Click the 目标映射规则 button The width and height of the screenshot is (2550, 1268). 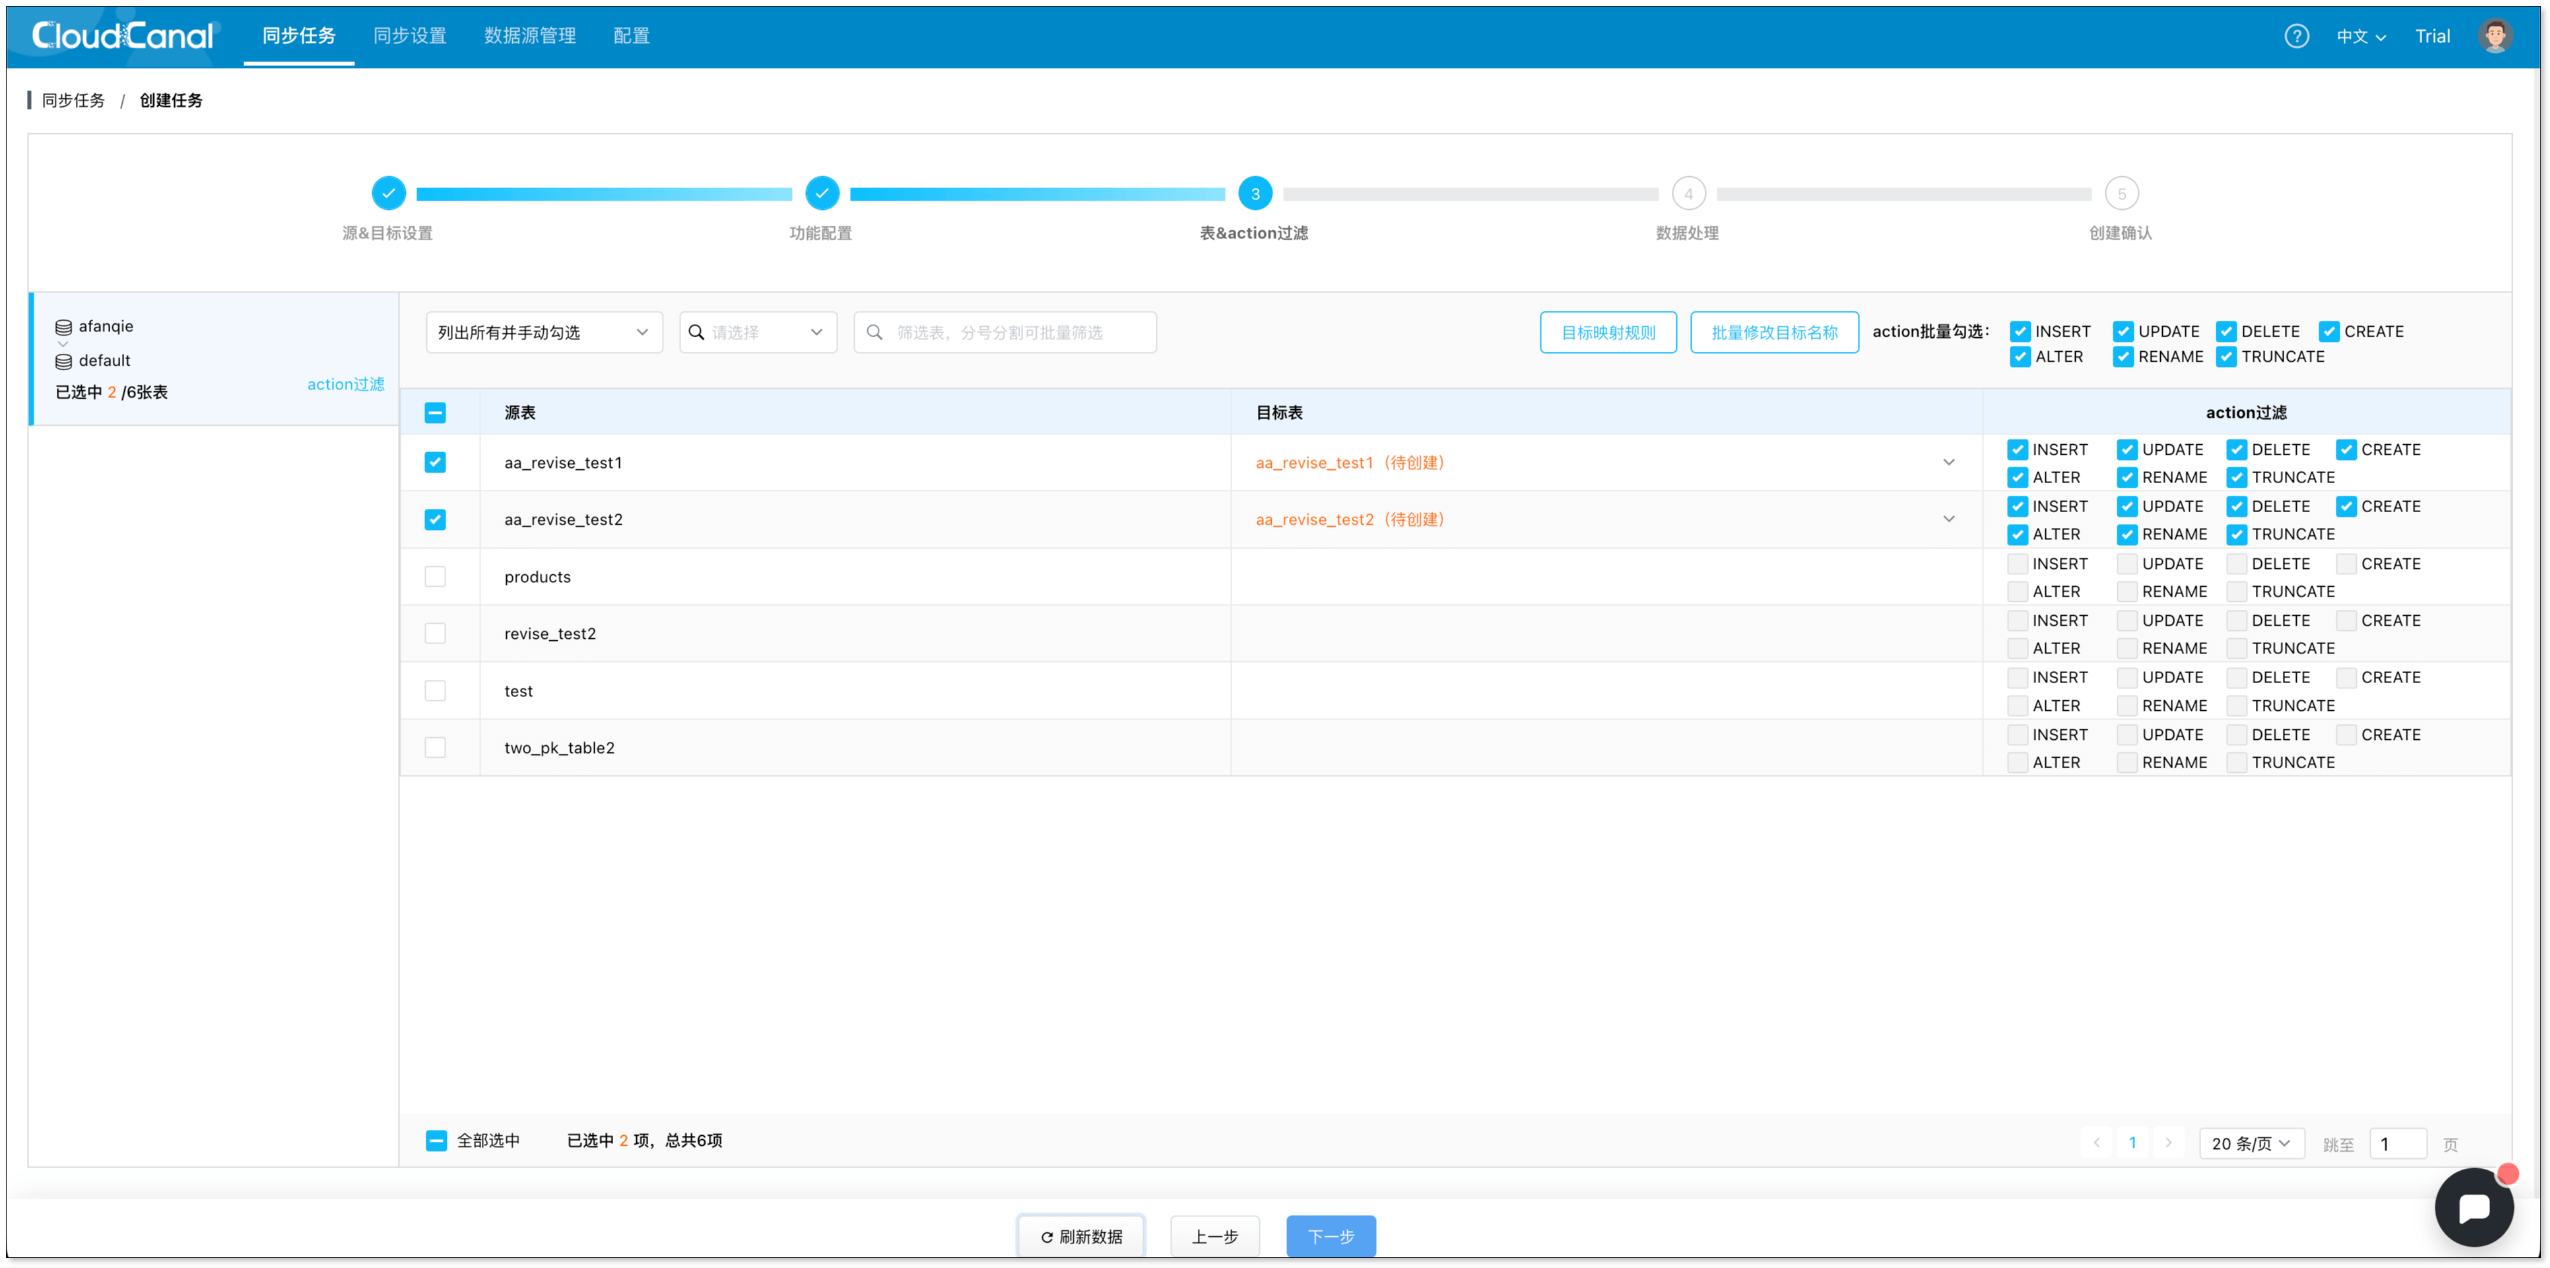point(1607,332)
